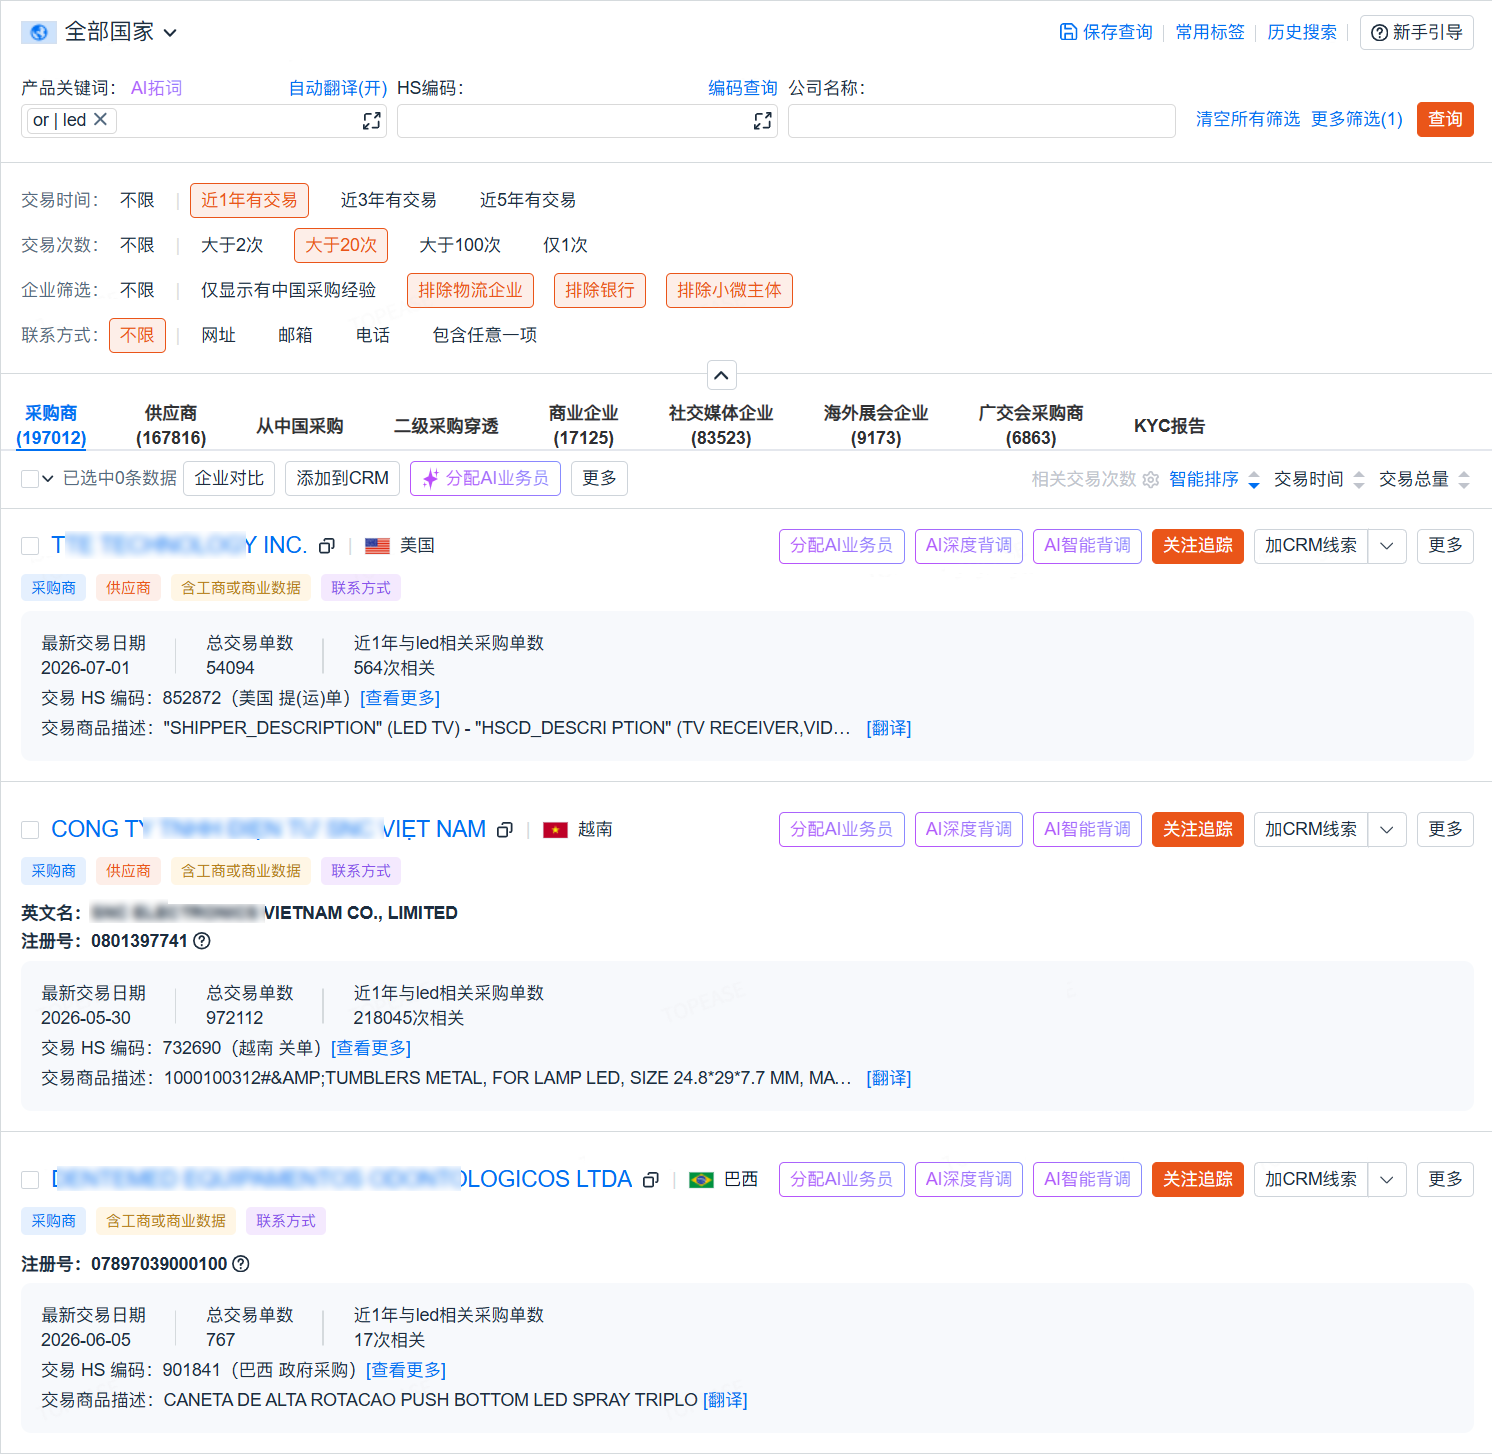Click the 保存查询 save icon link
Image resolution: width=1492 pixels, height=1454 pixels.
pos(1105,32)
